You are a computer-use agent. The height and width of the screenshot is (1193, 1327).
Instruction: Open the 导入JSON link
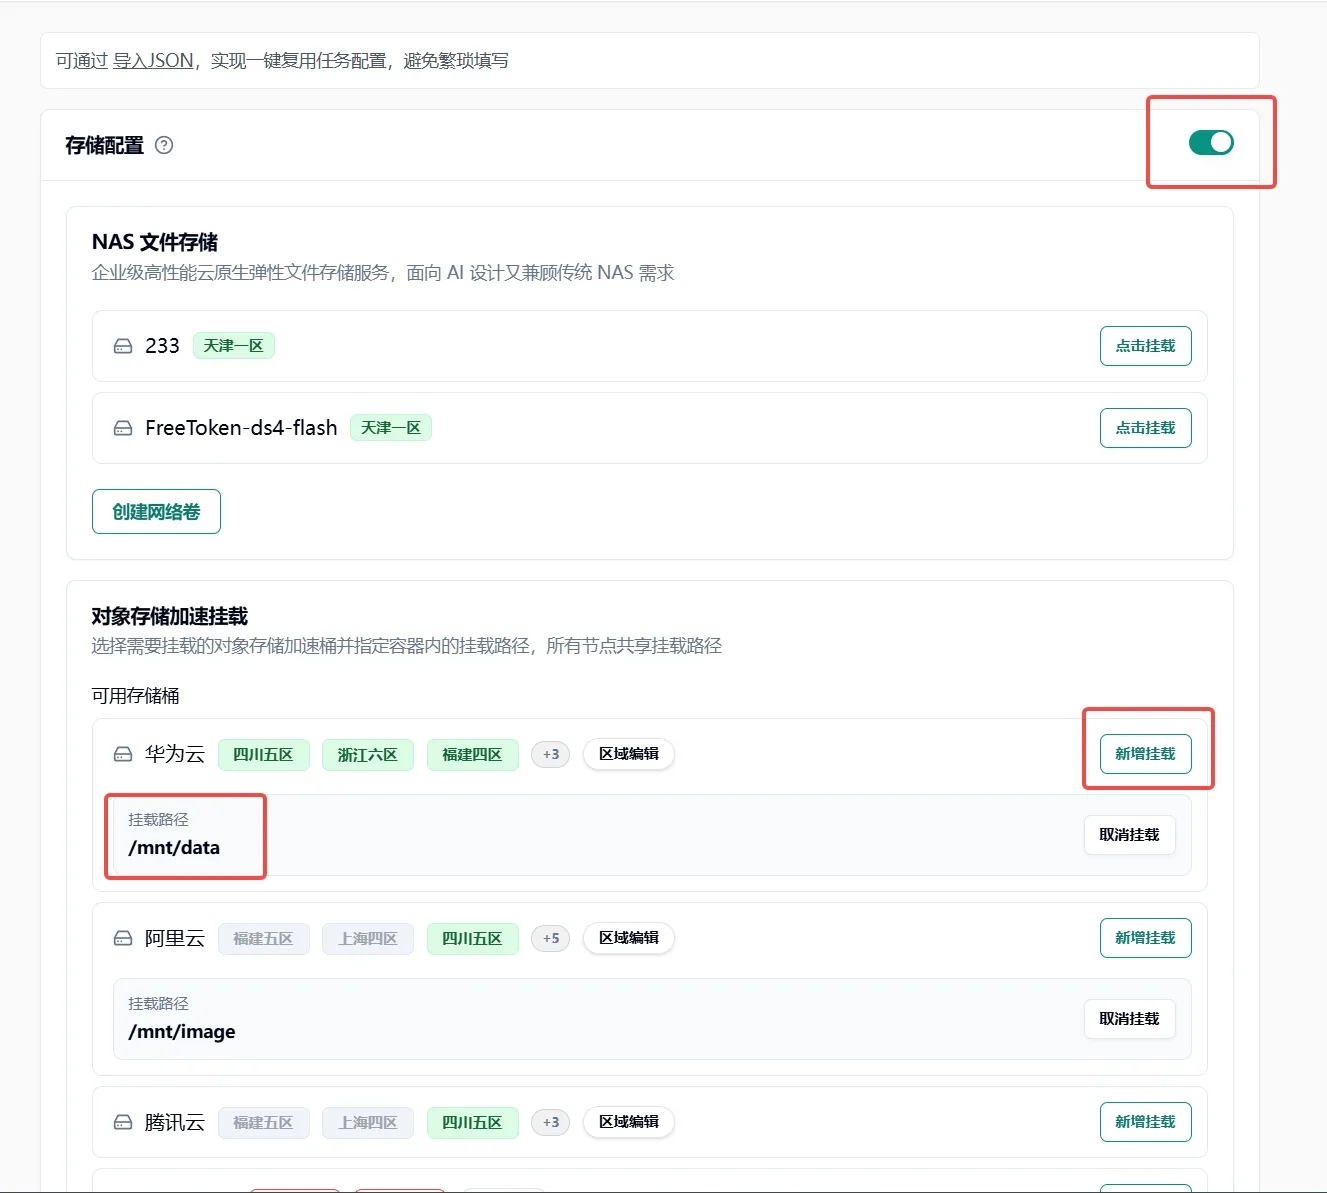153,61
